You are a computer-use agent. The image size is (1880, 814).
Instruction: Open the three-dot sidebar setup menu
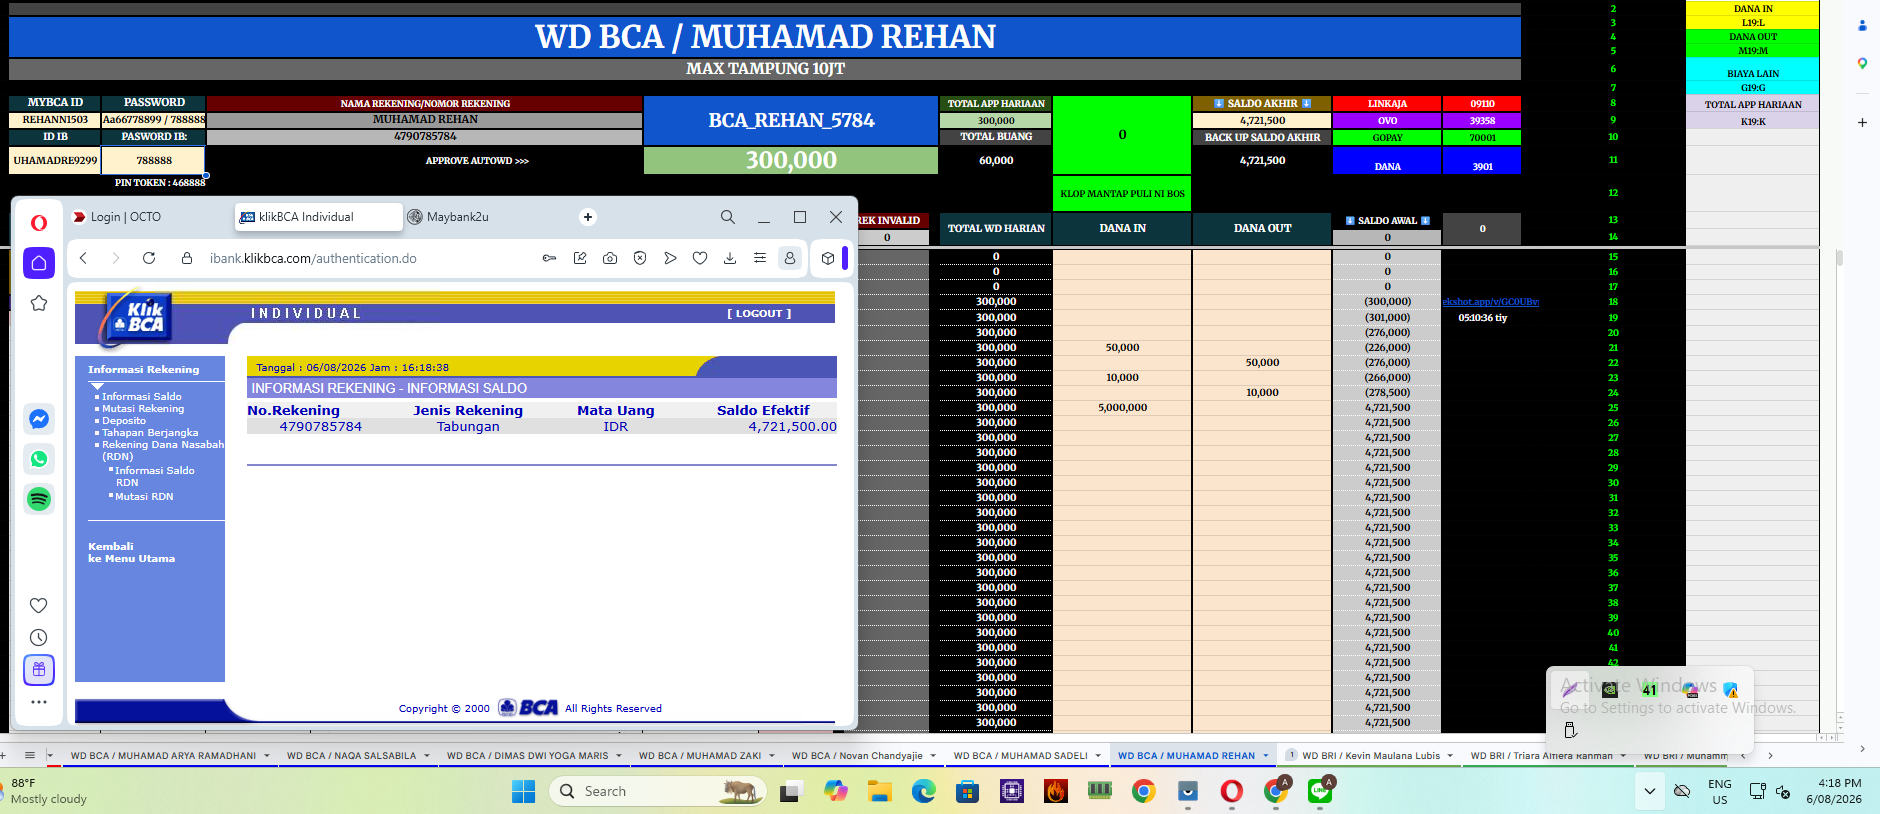39,702
